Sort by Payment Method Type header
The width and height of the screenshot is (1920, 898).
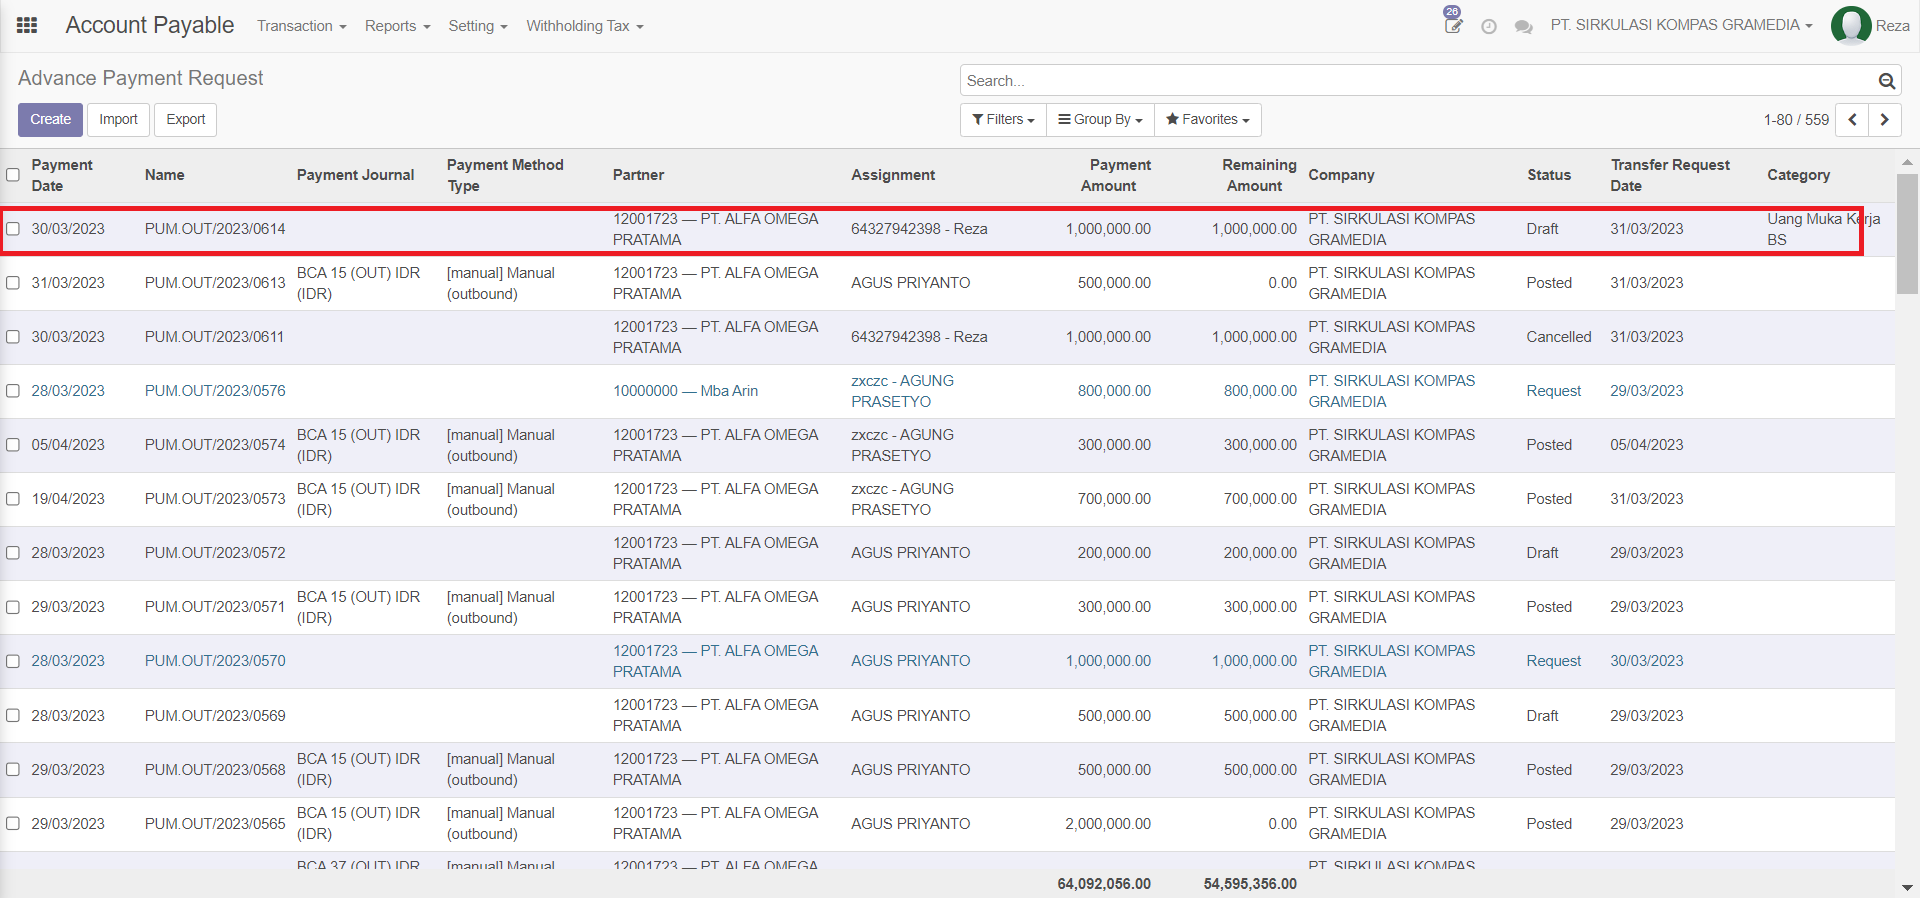click(505, 175)
